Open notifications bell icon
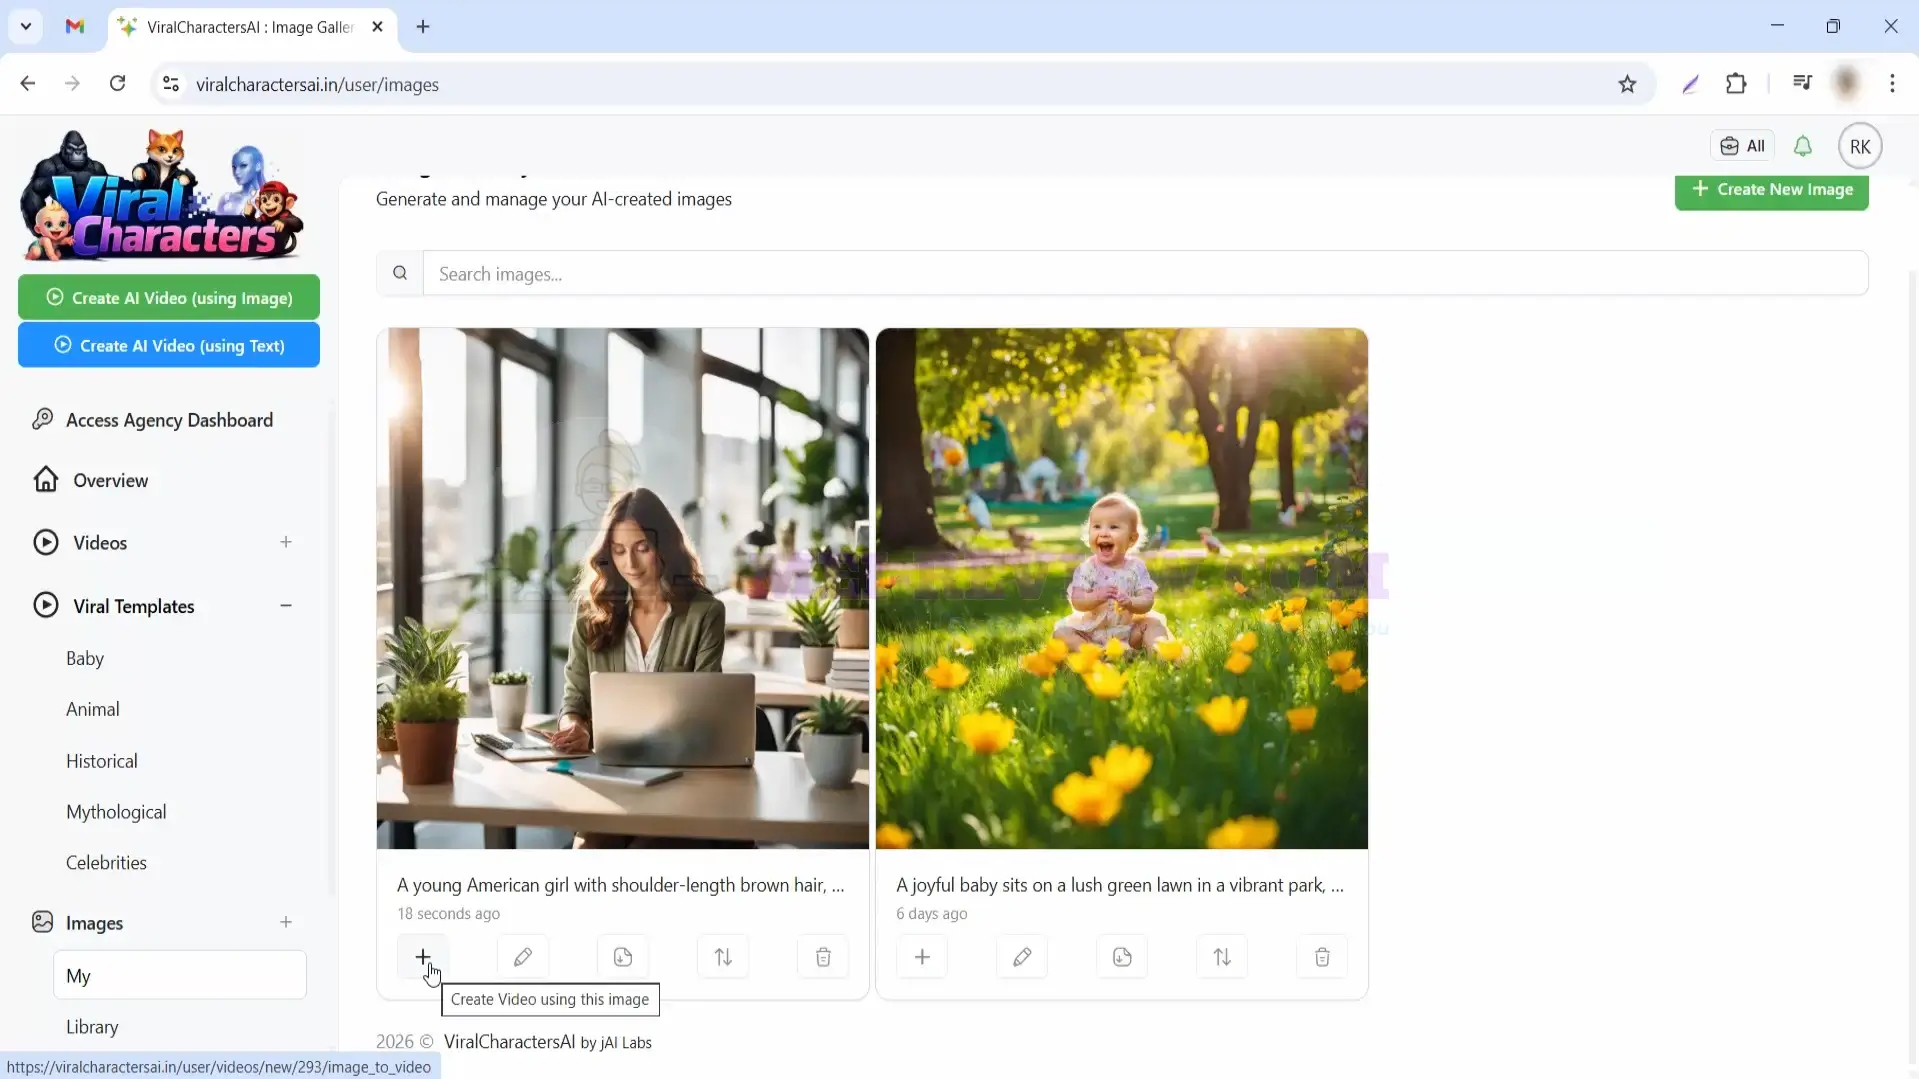 click(x=1803, y=146)
